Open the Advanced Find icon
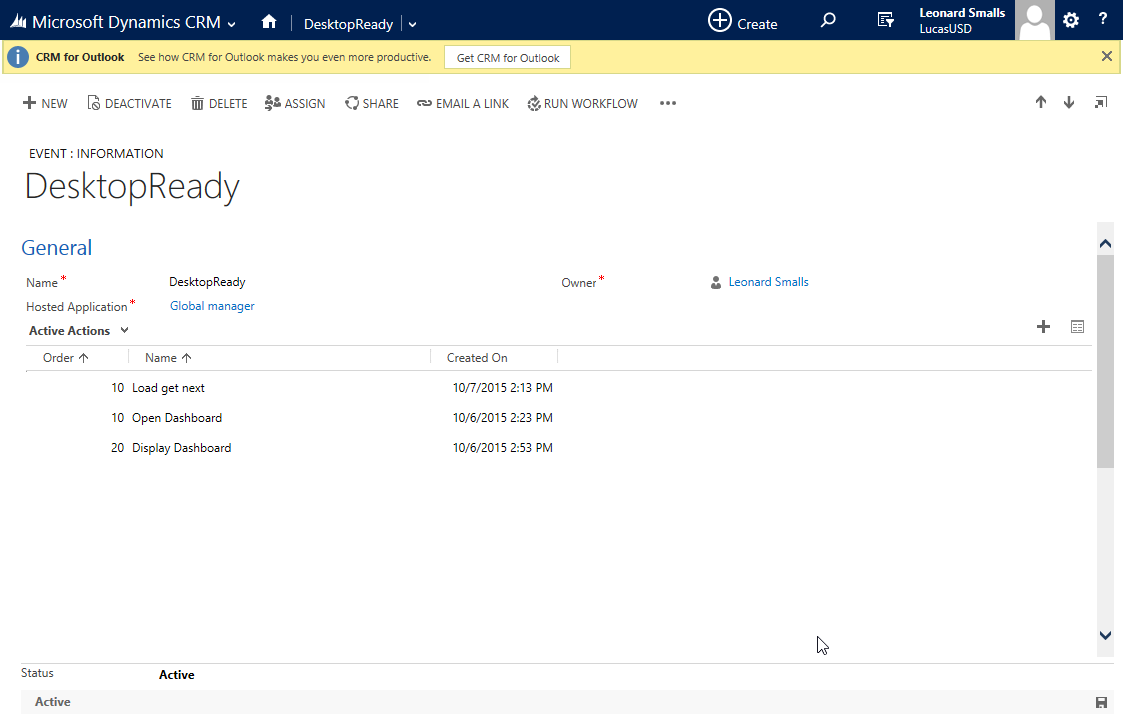Viewport: 1123px width, 720px height. coord(886,20)
